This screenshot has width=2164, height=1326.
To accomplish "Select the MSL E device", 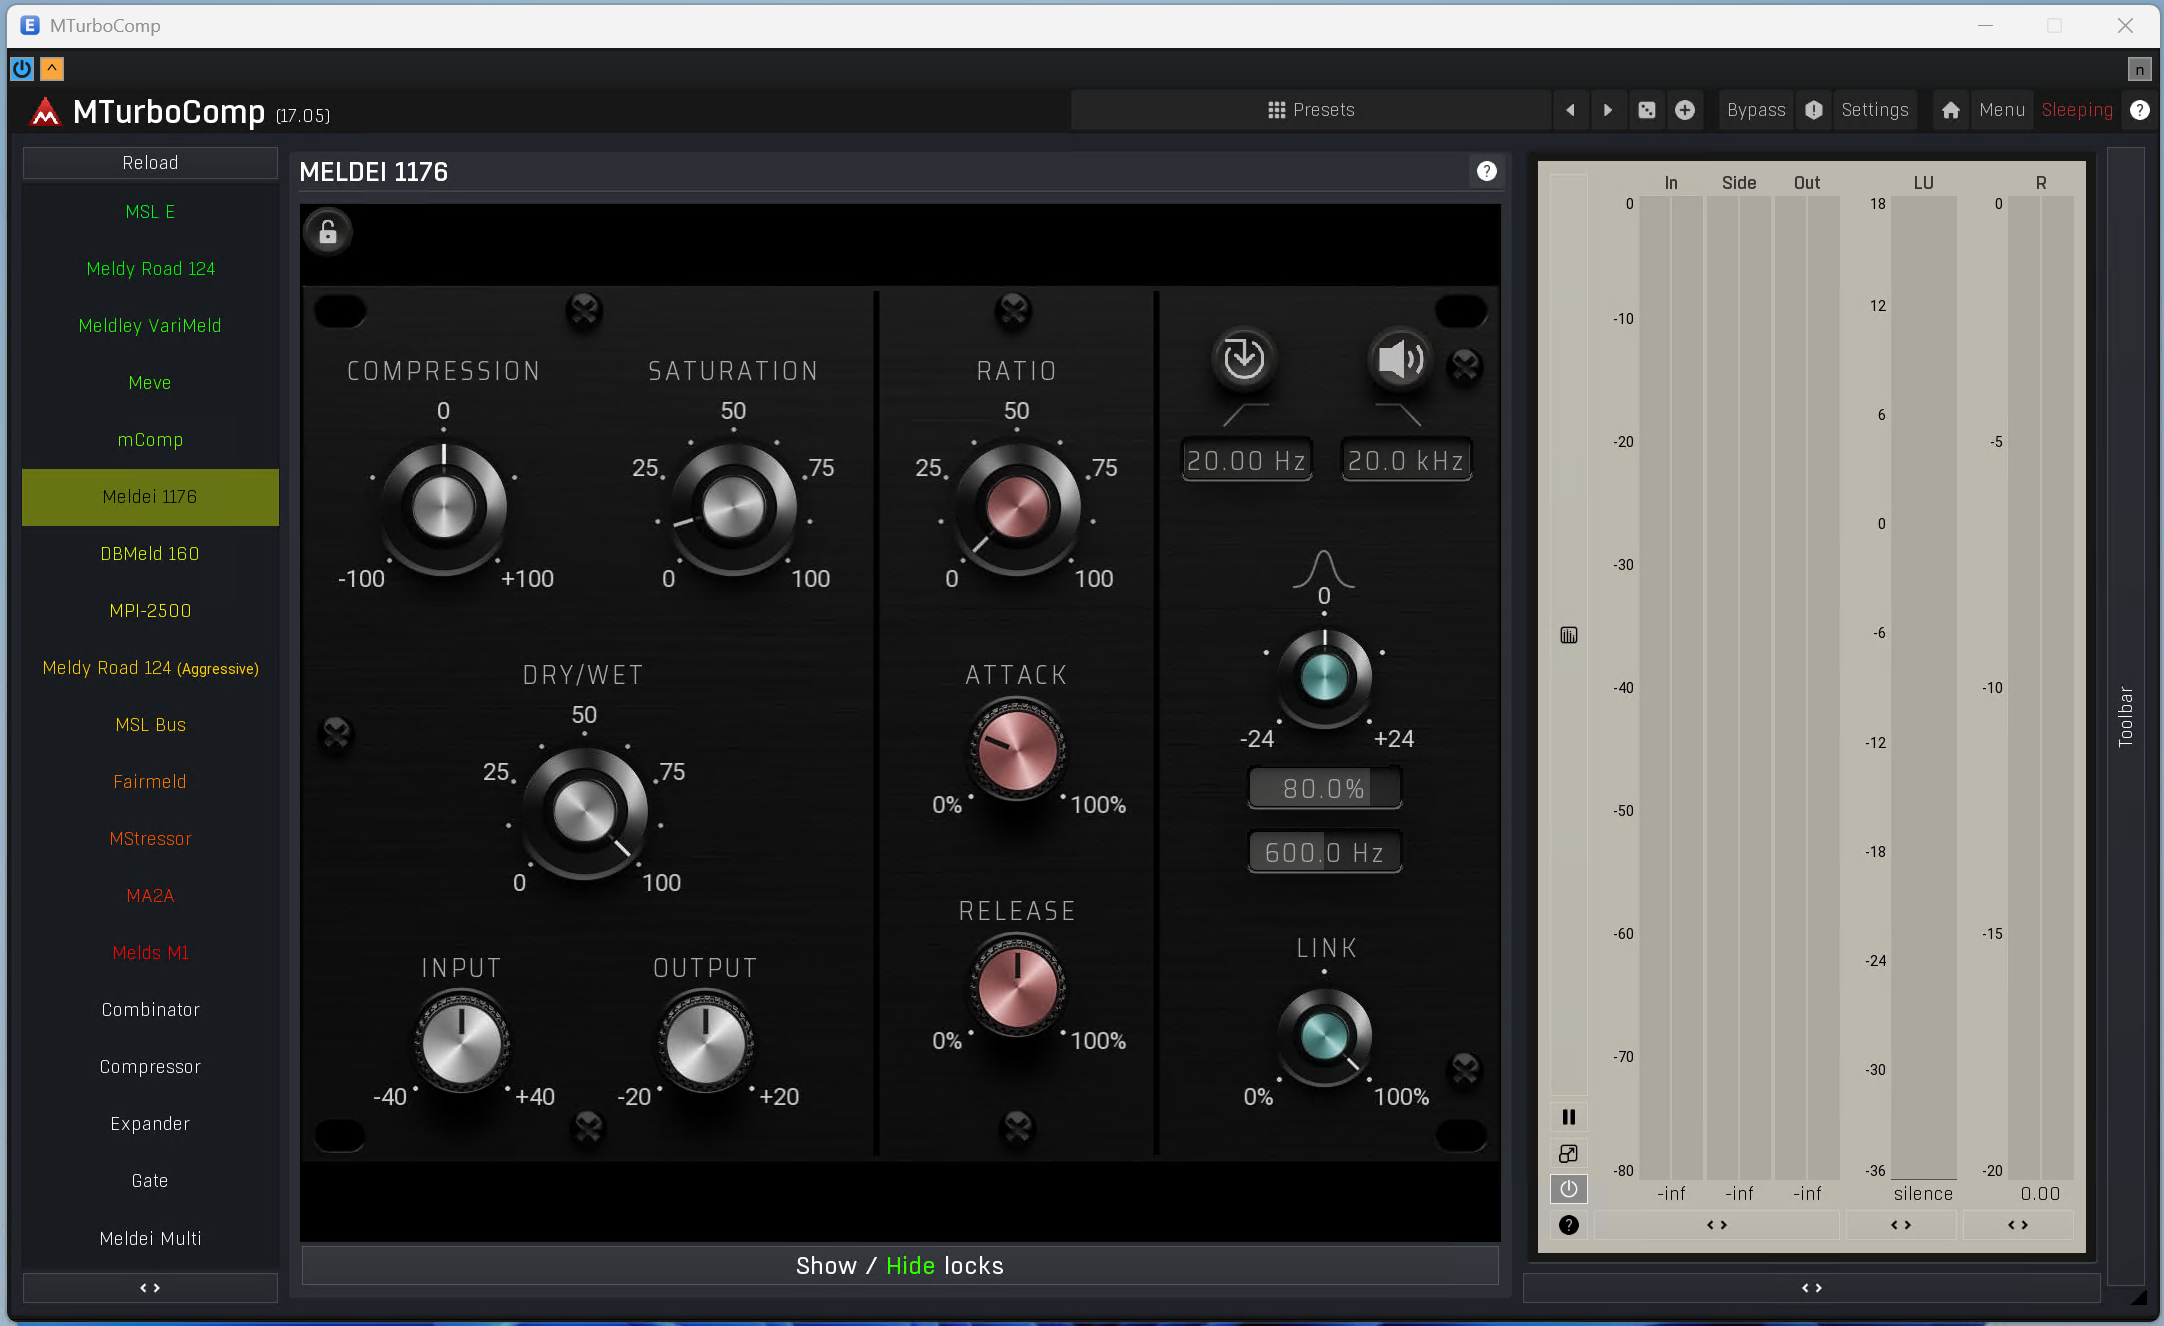I will [x=150, y=212].
